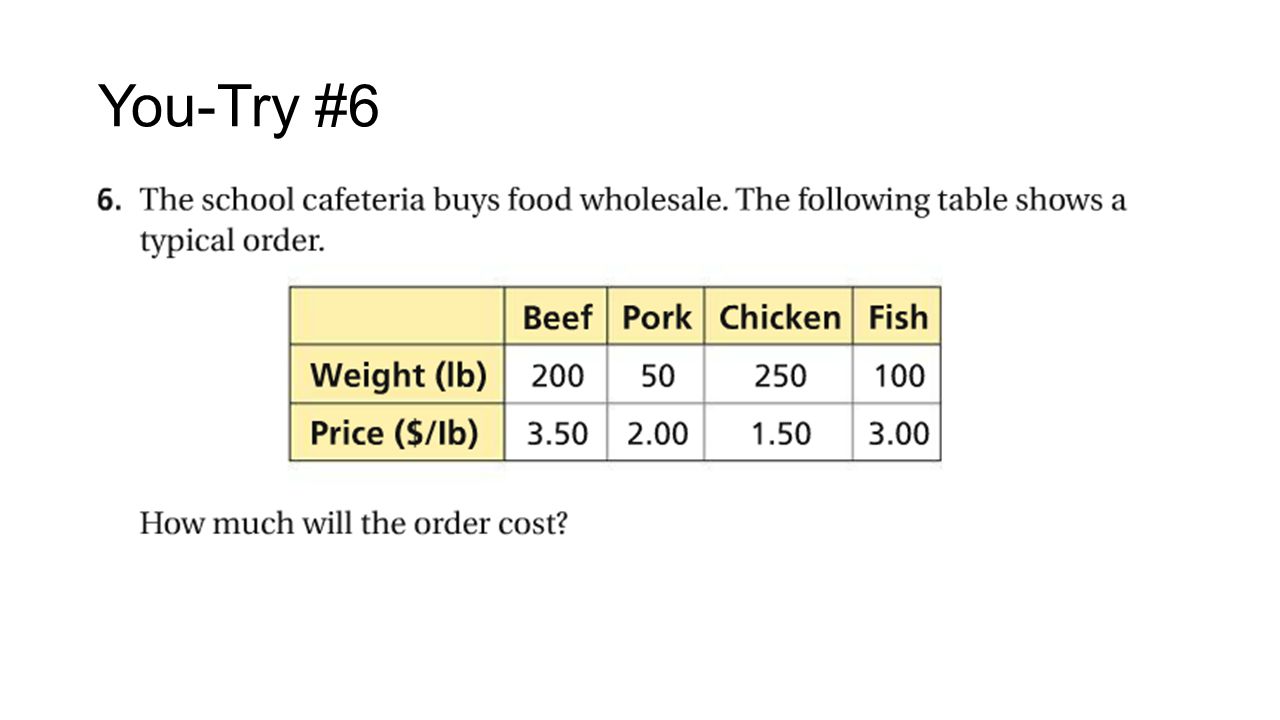Click the beef weight cell 200
1280x720 pixels.
tap(556, 375)
